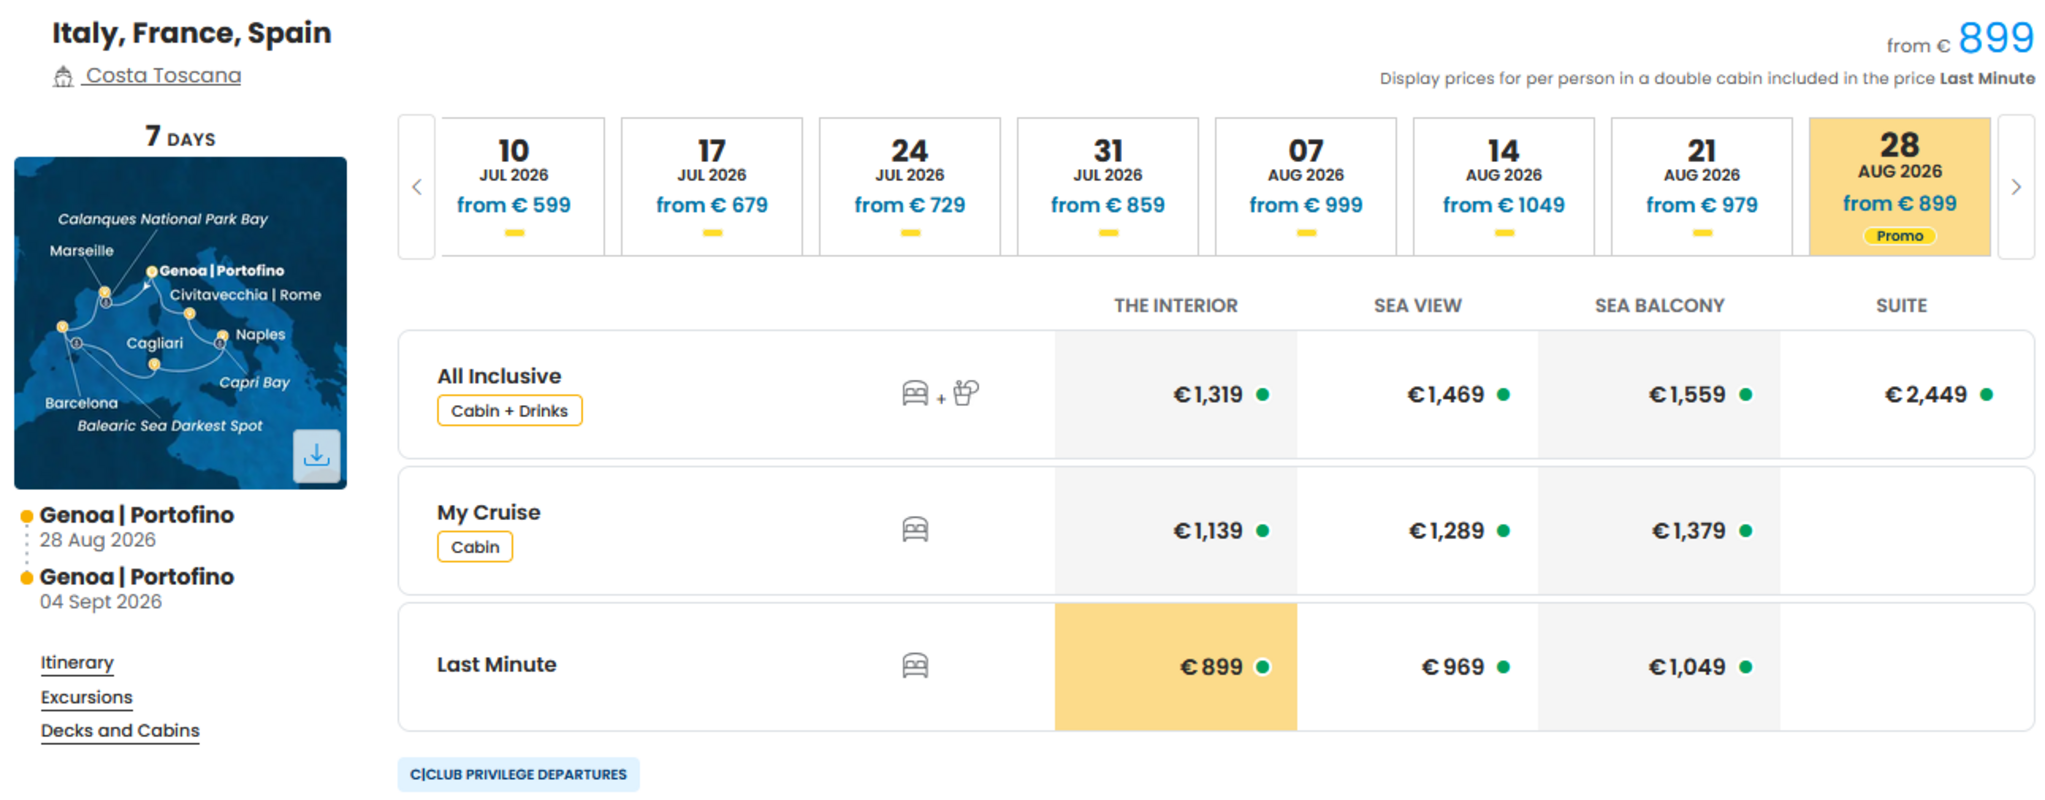
Task: Select the 10 Jul 2026 departure
Action: tap(523, 187)
